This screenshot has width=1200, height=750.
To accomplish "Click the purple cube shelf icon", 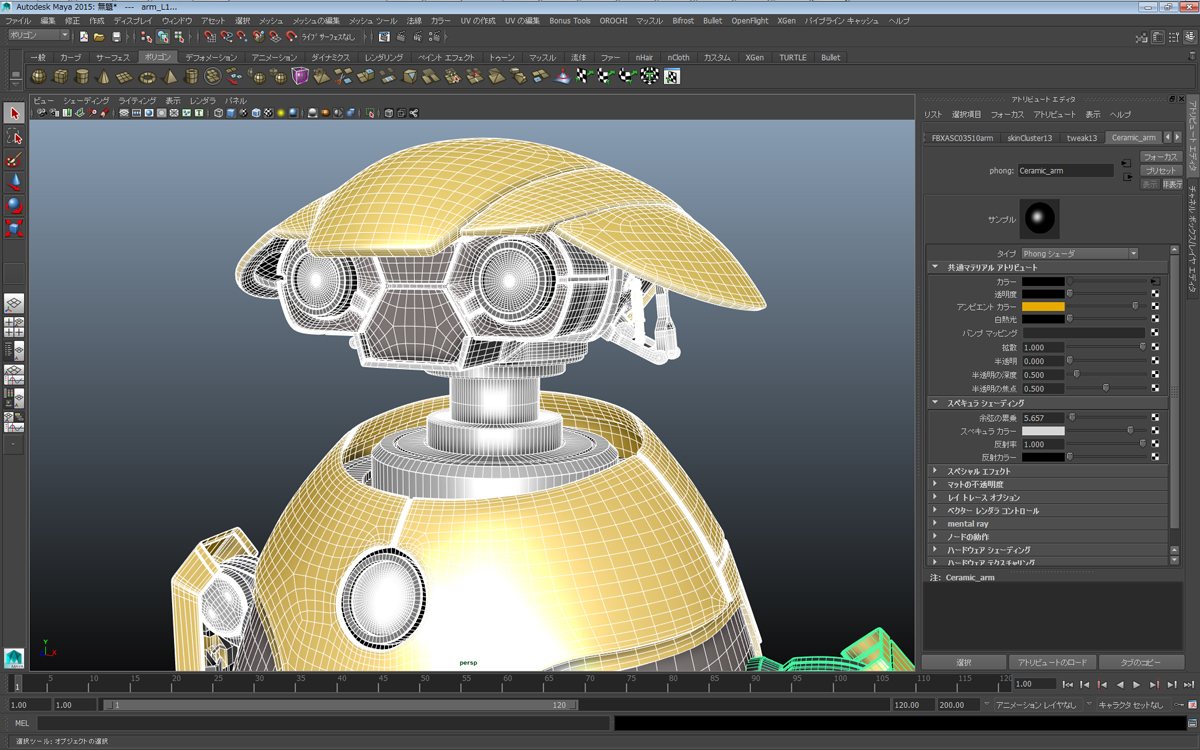I will click(x=300, y=77).
